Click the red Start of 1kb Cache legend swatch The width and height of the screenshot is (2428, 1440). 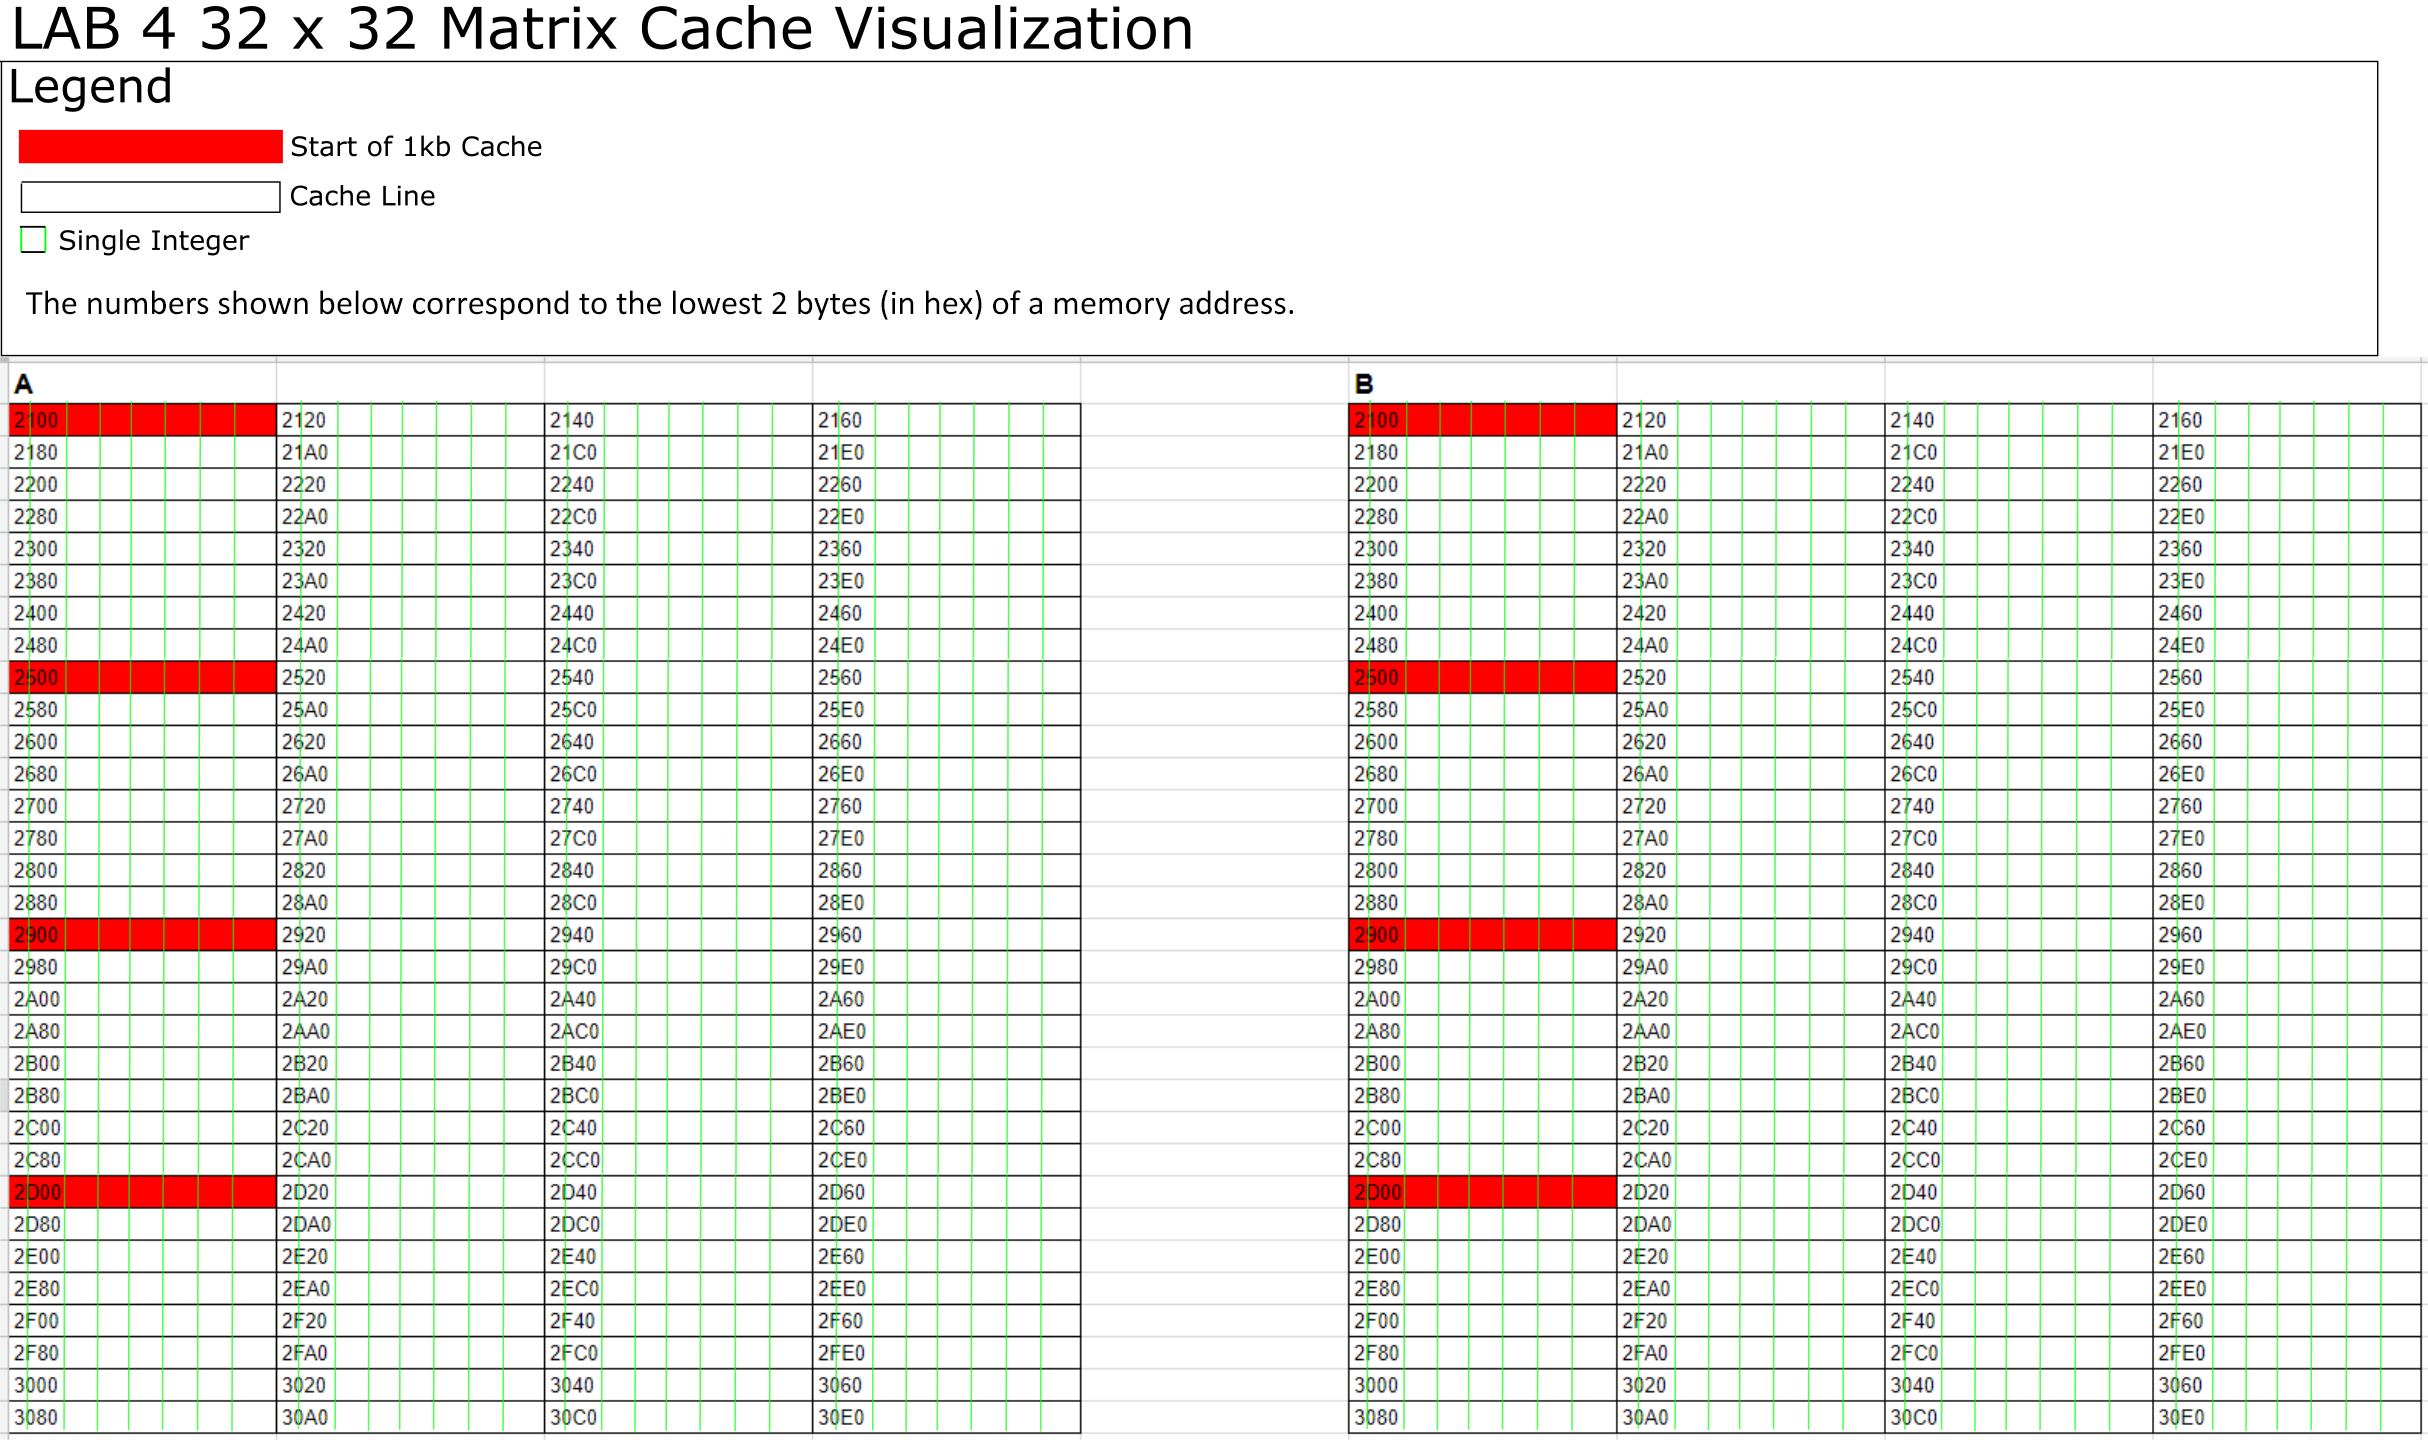coord(150,146)
